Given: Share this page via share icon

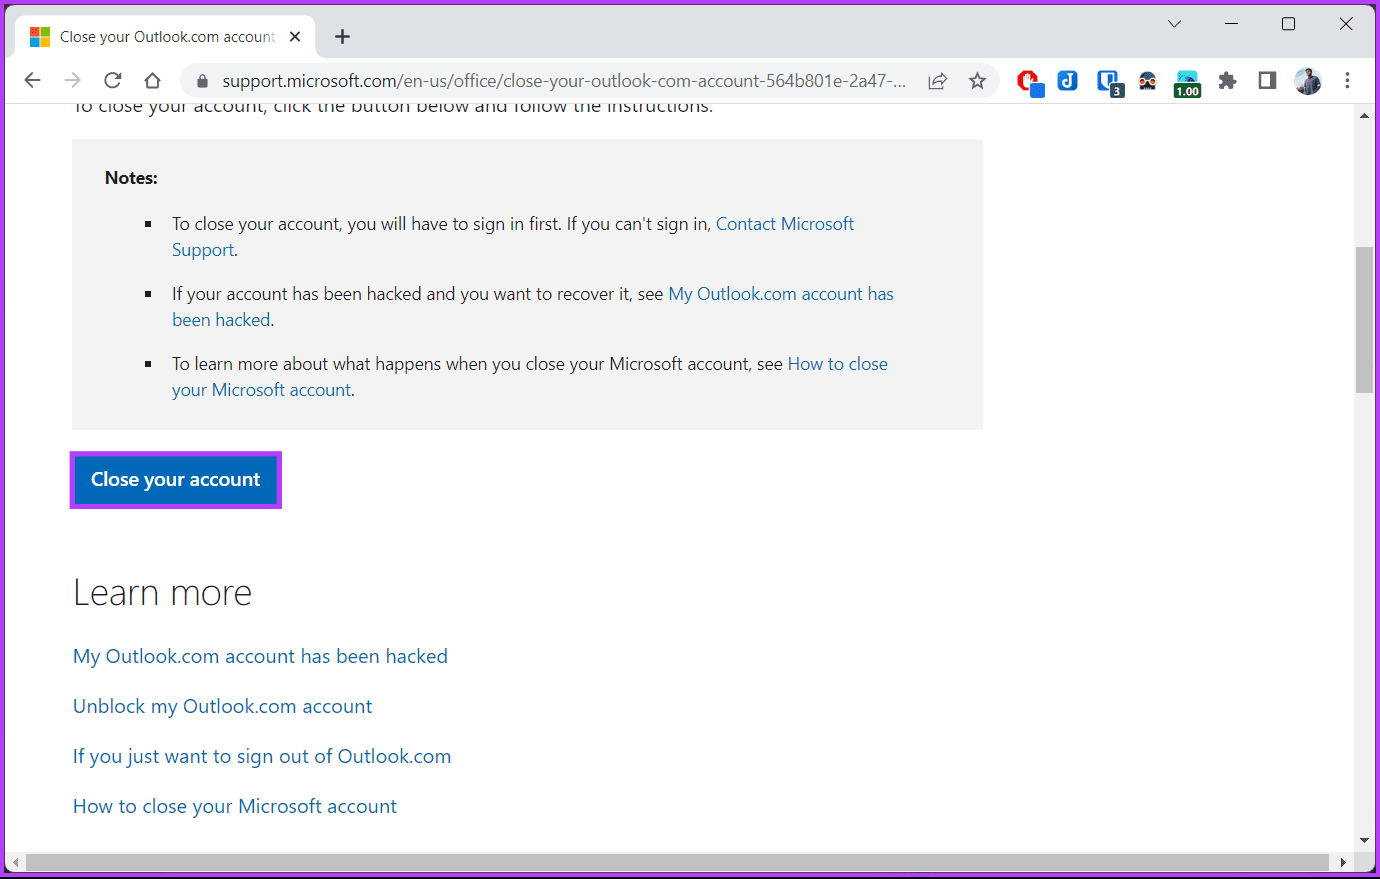Looking at the screenshot, I should 937,81.
